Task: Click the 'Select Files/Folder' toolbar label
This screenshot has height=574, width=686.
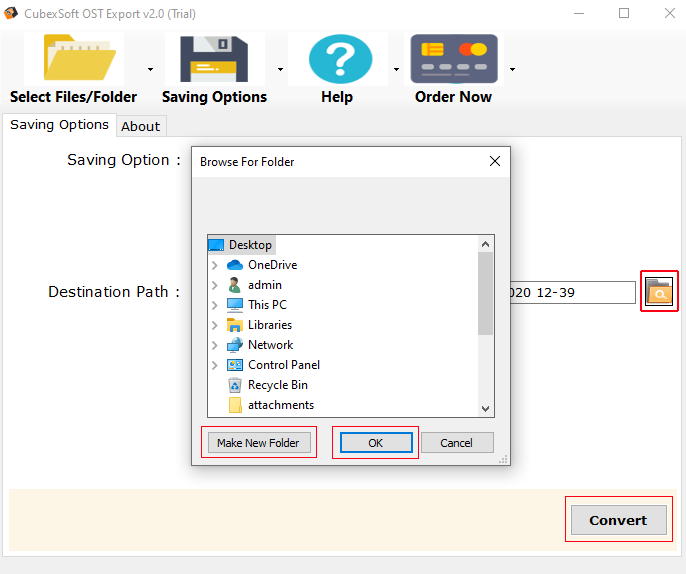Action: [x=74, y=97]
